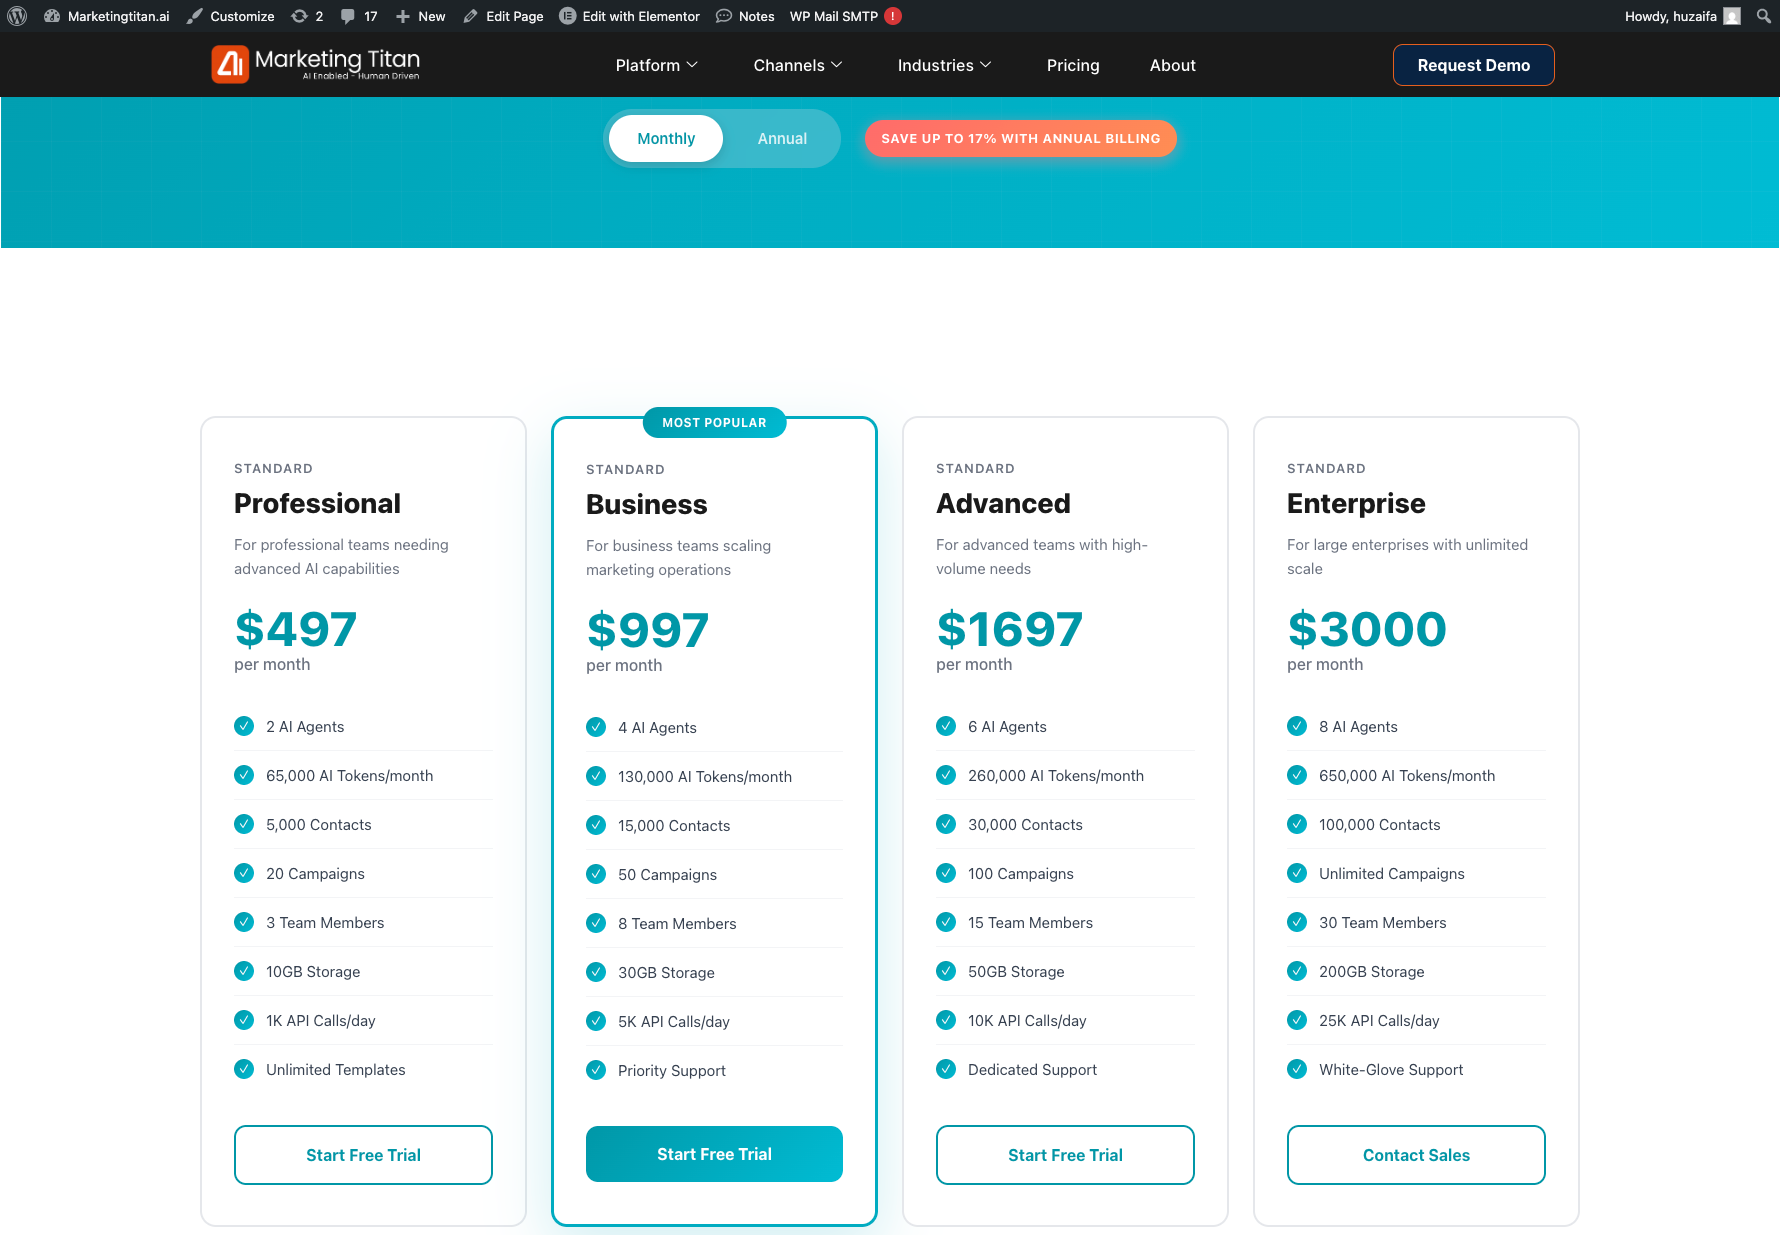Select Monthly billing option
The height and width of the screenshot is (1235, 1780).
coord(666,139)
